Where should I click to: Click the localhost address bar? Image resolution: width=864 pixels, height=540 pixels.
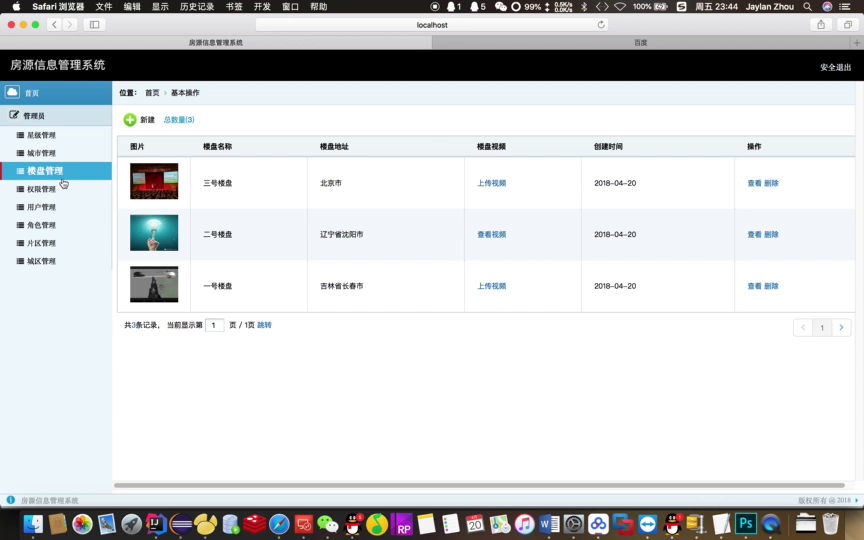pos(432,24)
